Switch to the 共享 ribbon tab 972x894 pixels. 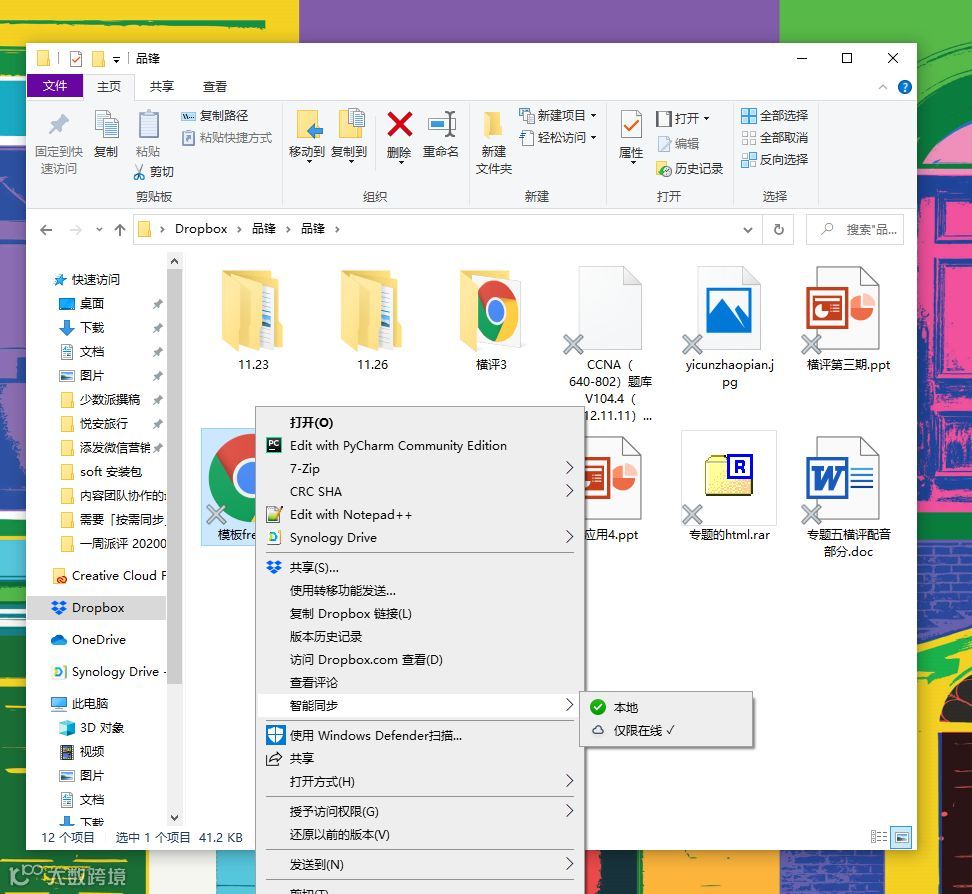162,87
